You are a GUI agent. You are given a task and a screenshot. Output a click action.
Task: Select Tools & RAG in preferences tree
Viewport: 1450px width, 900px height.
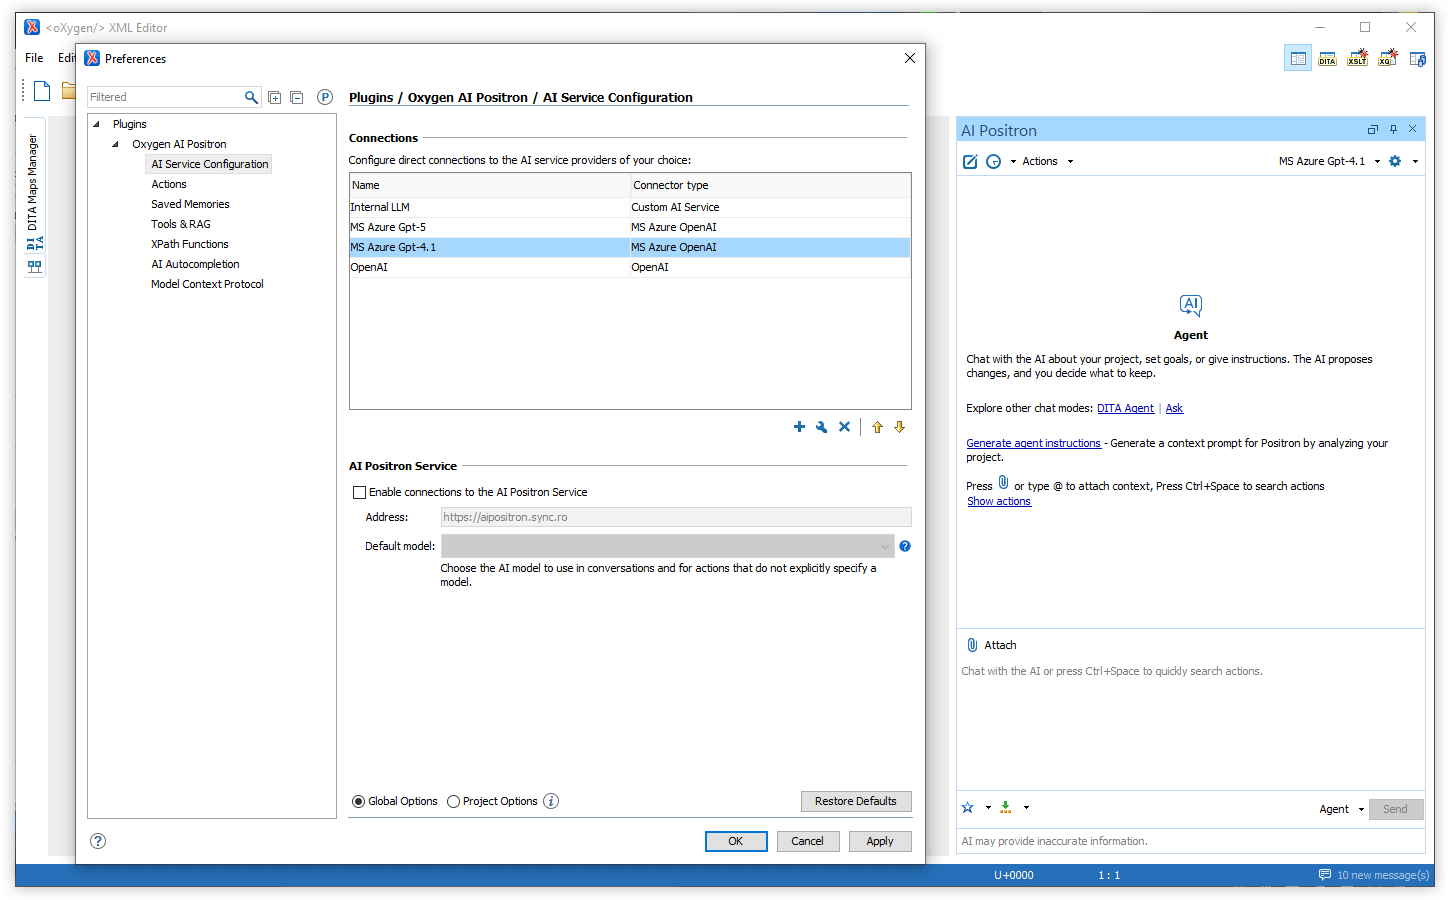coord(181,224)
